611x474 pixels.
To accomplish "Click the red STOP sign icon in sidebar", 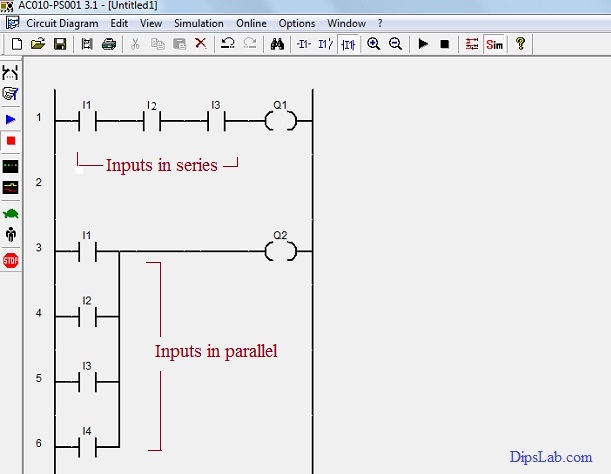I will point(11,260).
